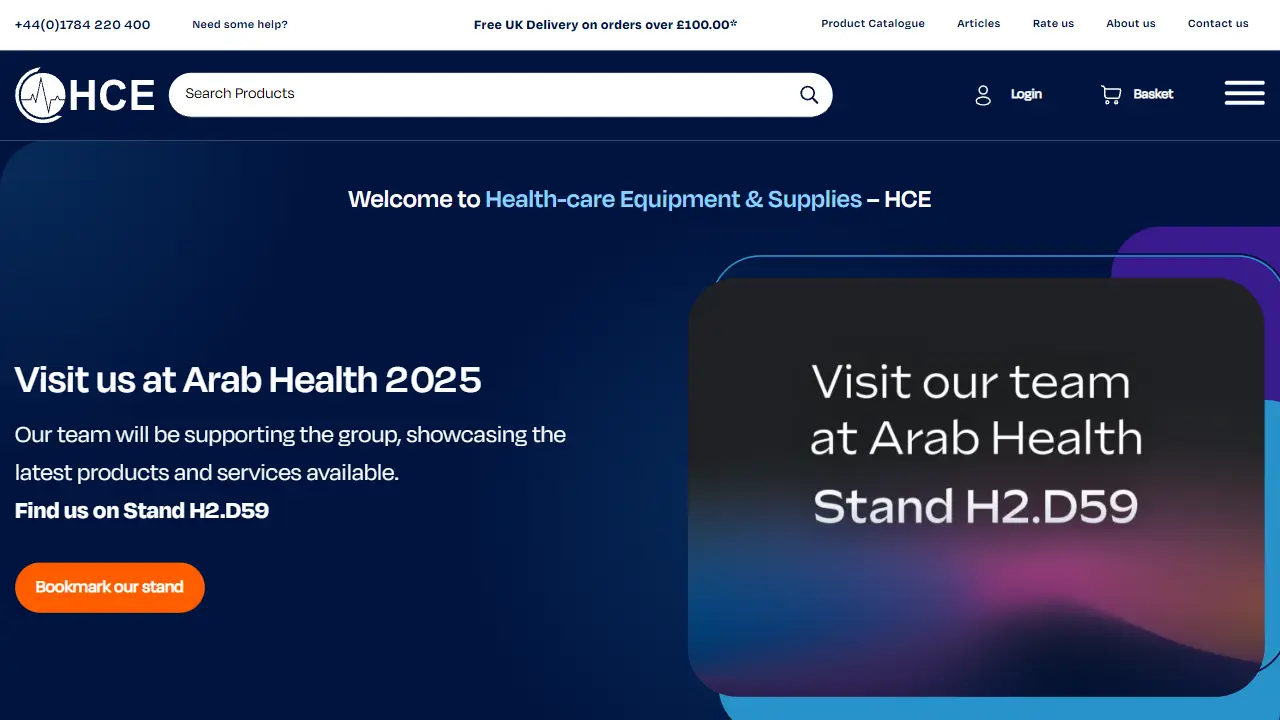Image resolution: width=1280 pixels, height=720 pixels.
Task: Focus the Search Products field
Action: pyautogui.click(x=500, y=94)
